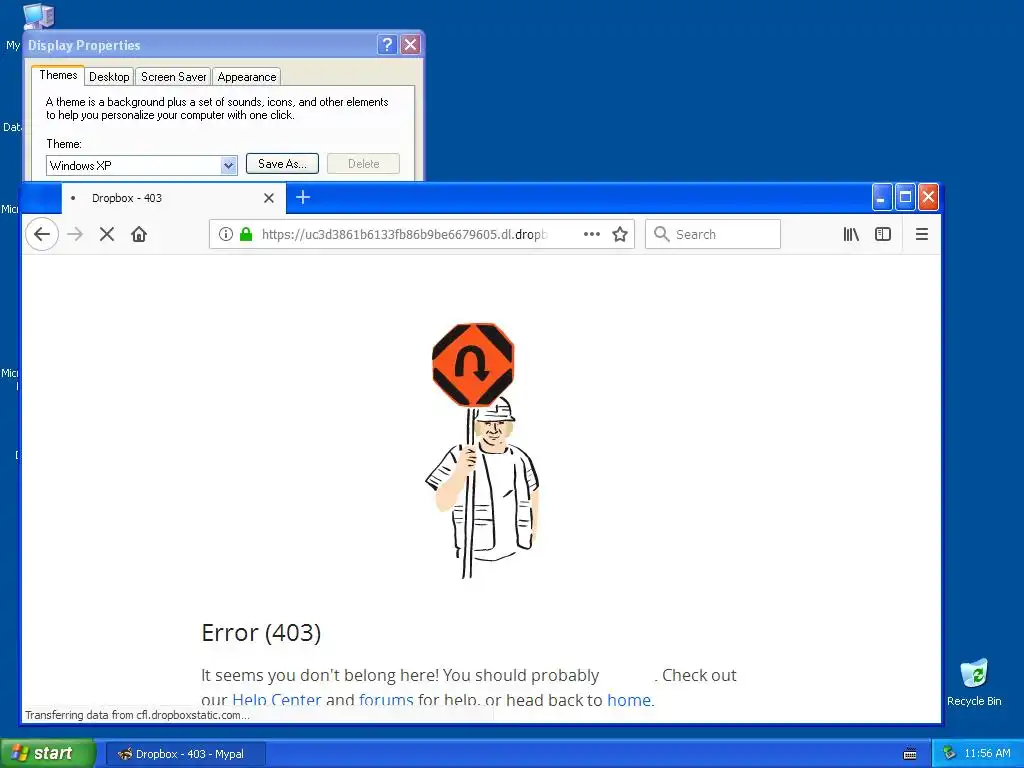Select the Dropbox - 403 browser tab
The image size is (1024, 768).
pyautogui.click(x=174, y=198)
